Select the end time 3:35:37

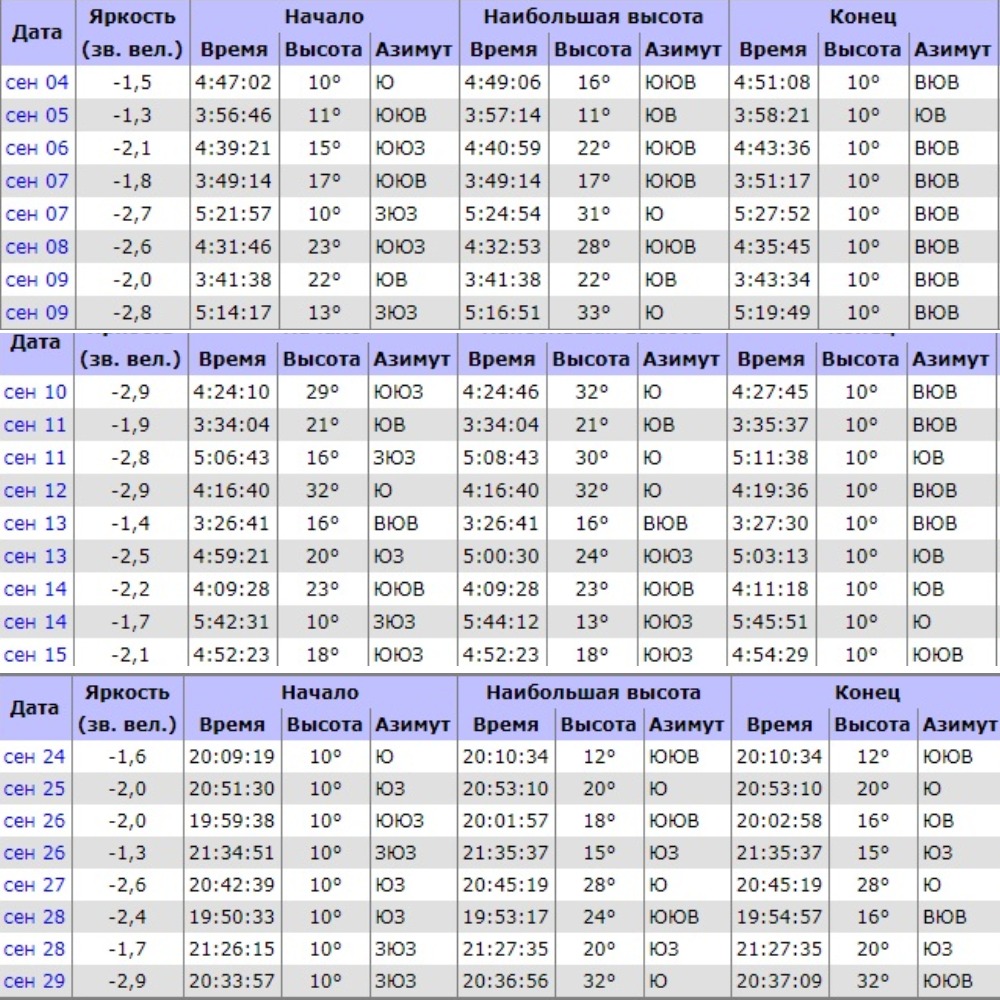[x=770, y=425]
